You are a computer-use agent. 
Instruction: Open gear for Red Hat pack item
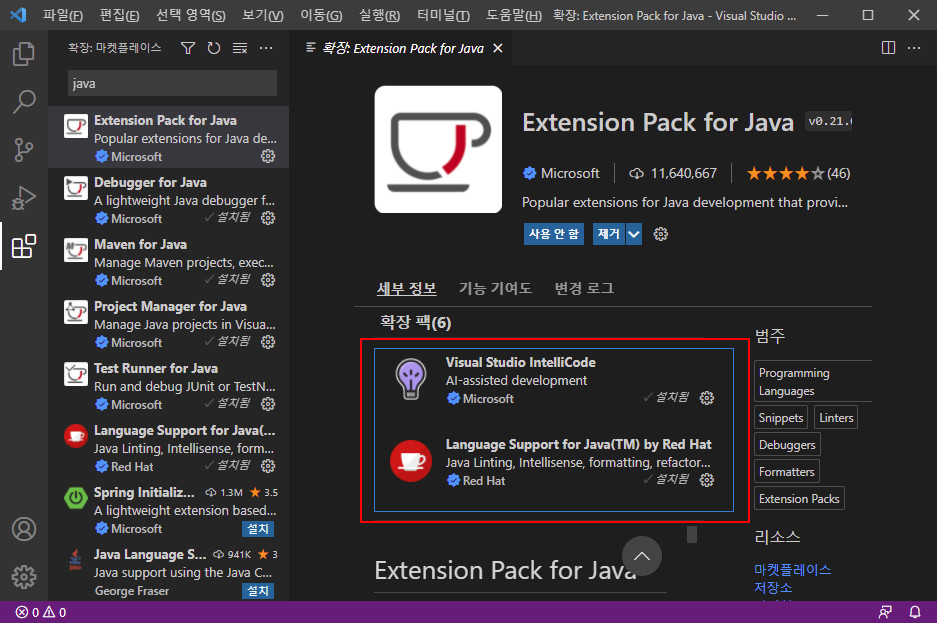click(706, 480)
